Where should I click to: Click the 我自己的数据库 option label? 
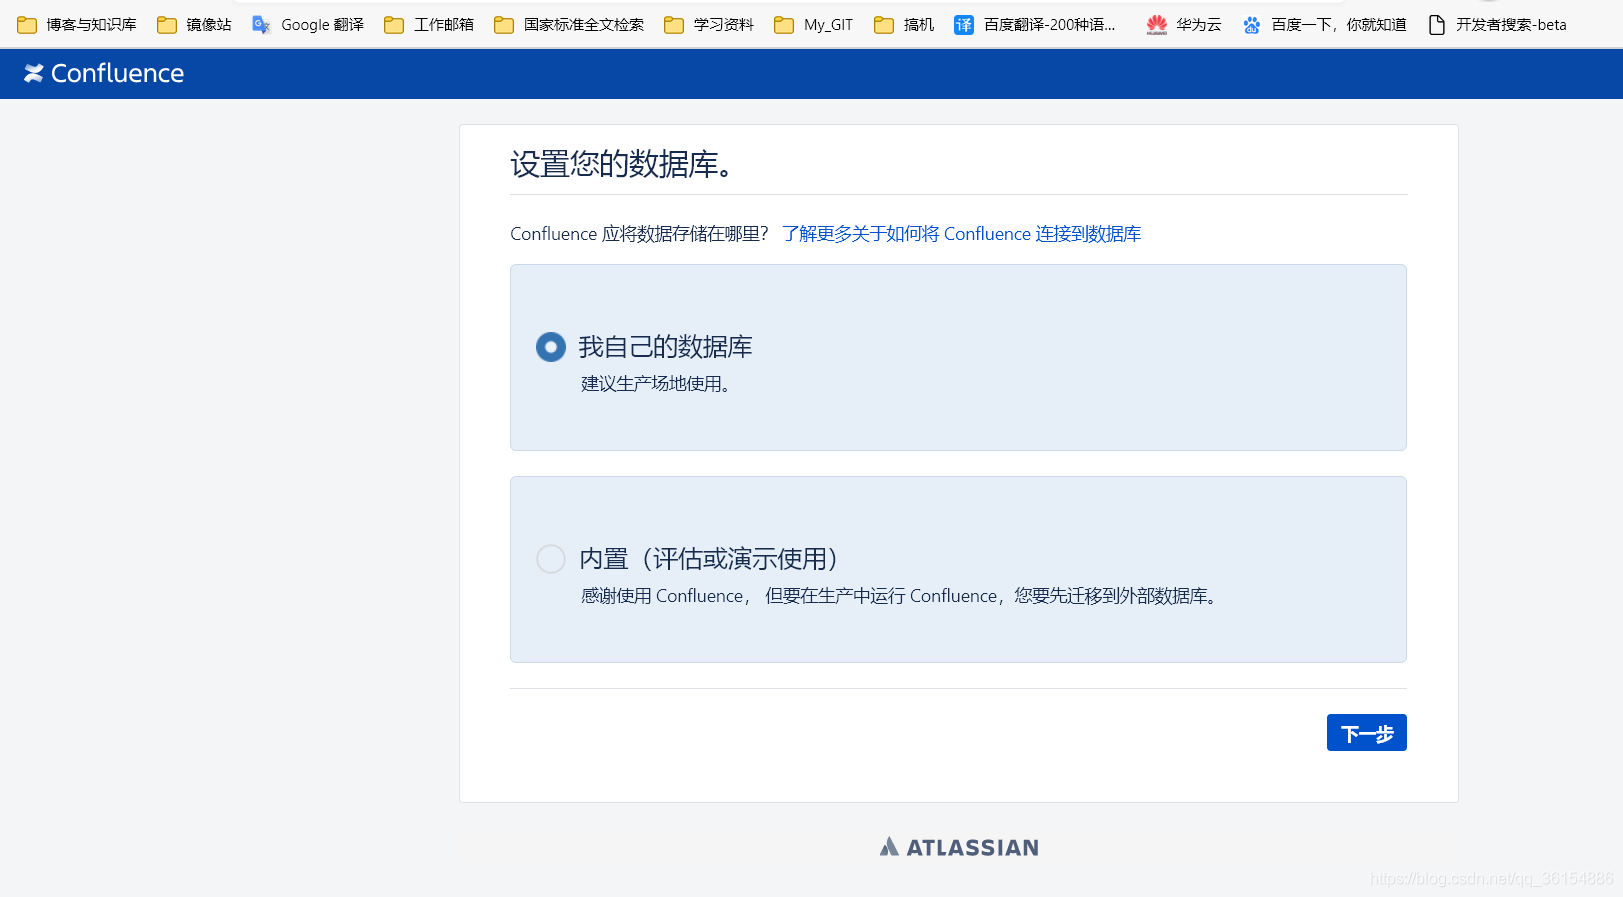665,347
